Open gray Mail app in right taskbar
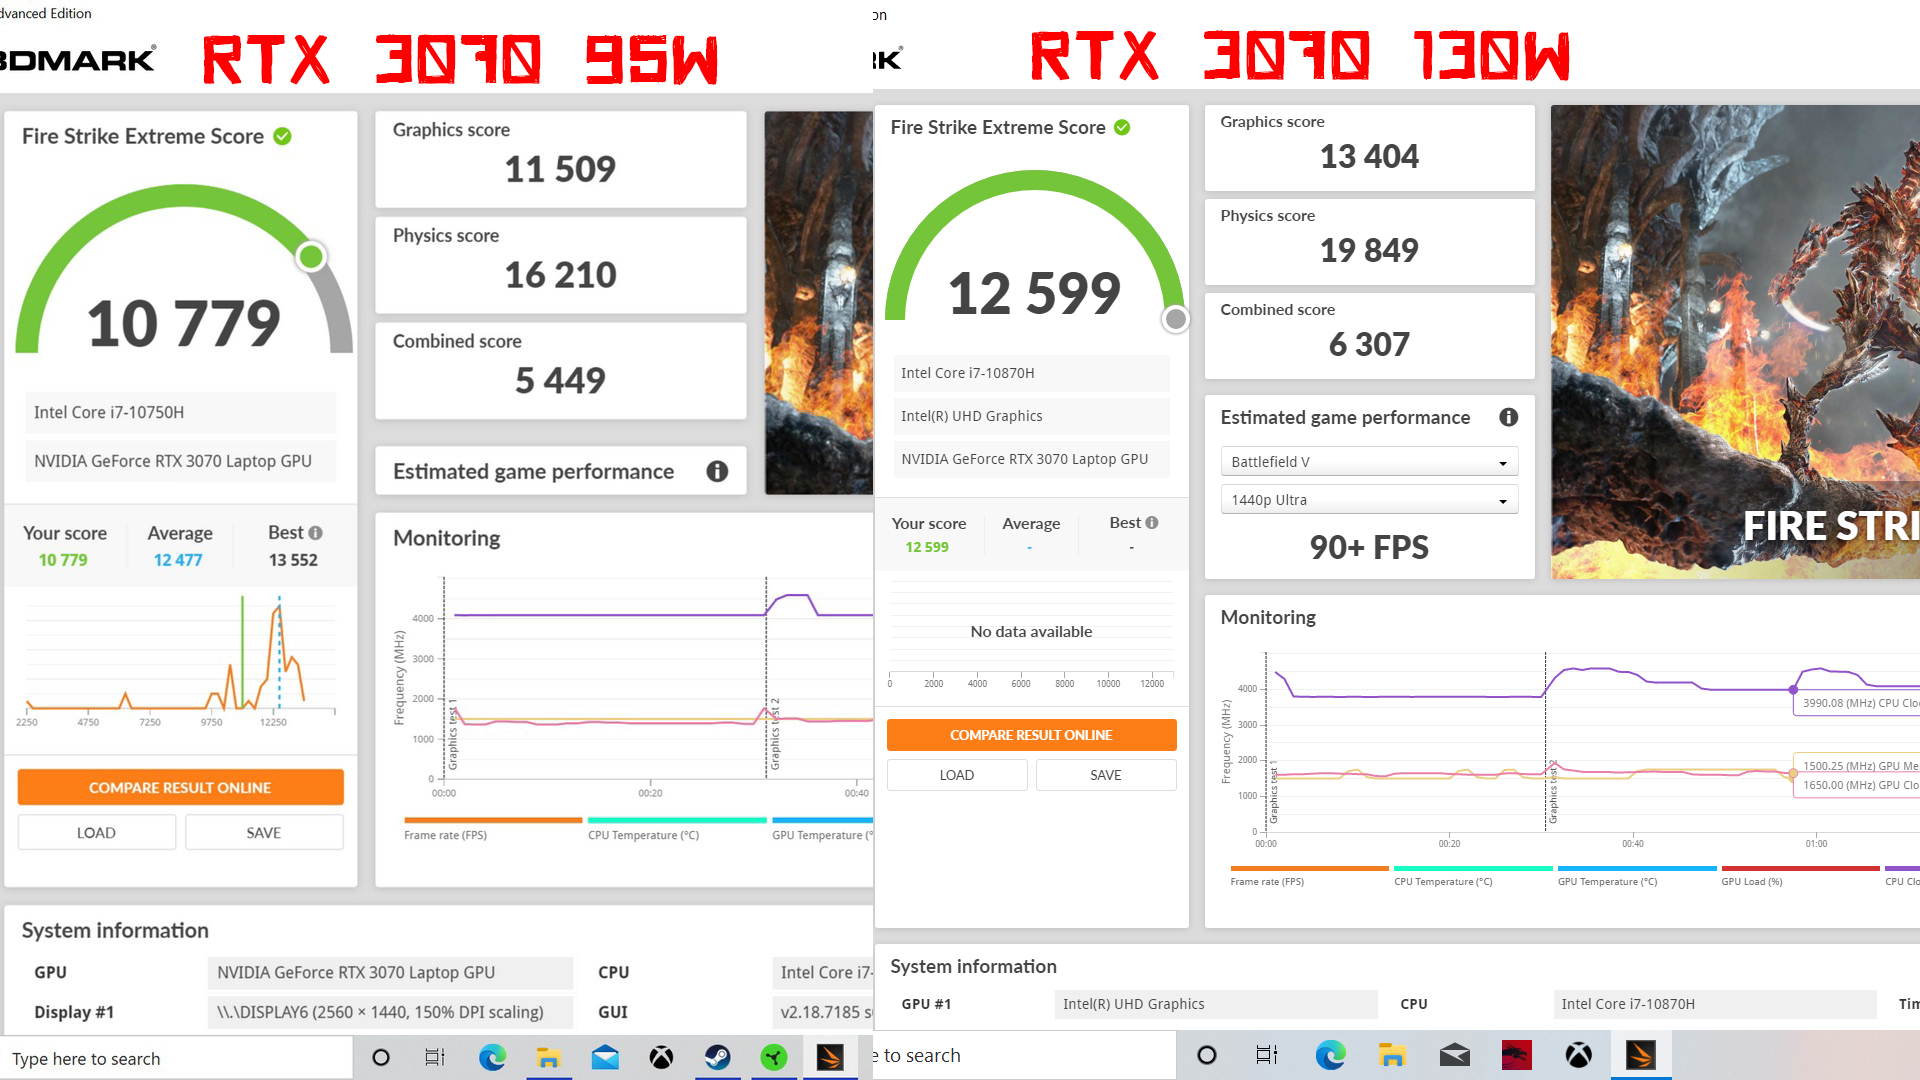Viewport: 1920px width, 1080px height. tap(1455, 1055)
